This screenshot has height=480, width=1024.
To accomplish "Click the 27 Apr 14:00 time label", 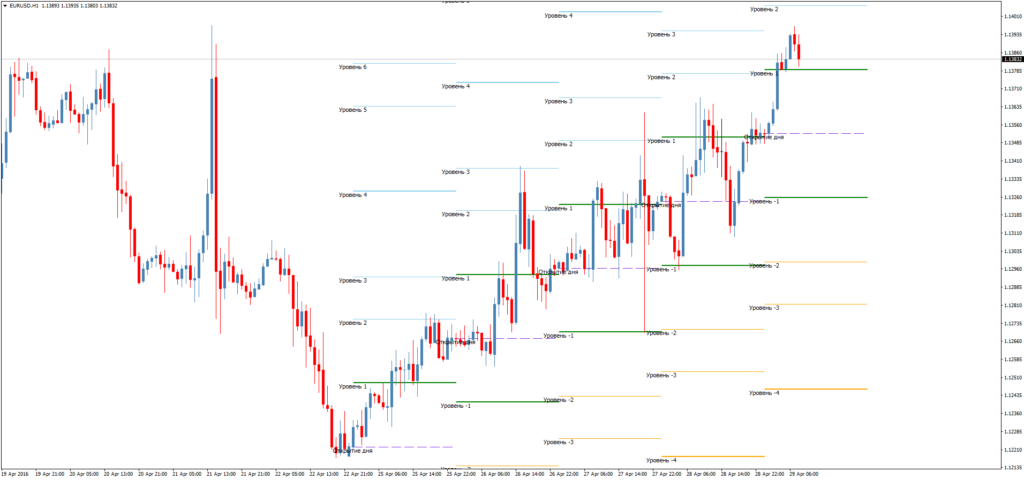I will click(x=630, y=474).
